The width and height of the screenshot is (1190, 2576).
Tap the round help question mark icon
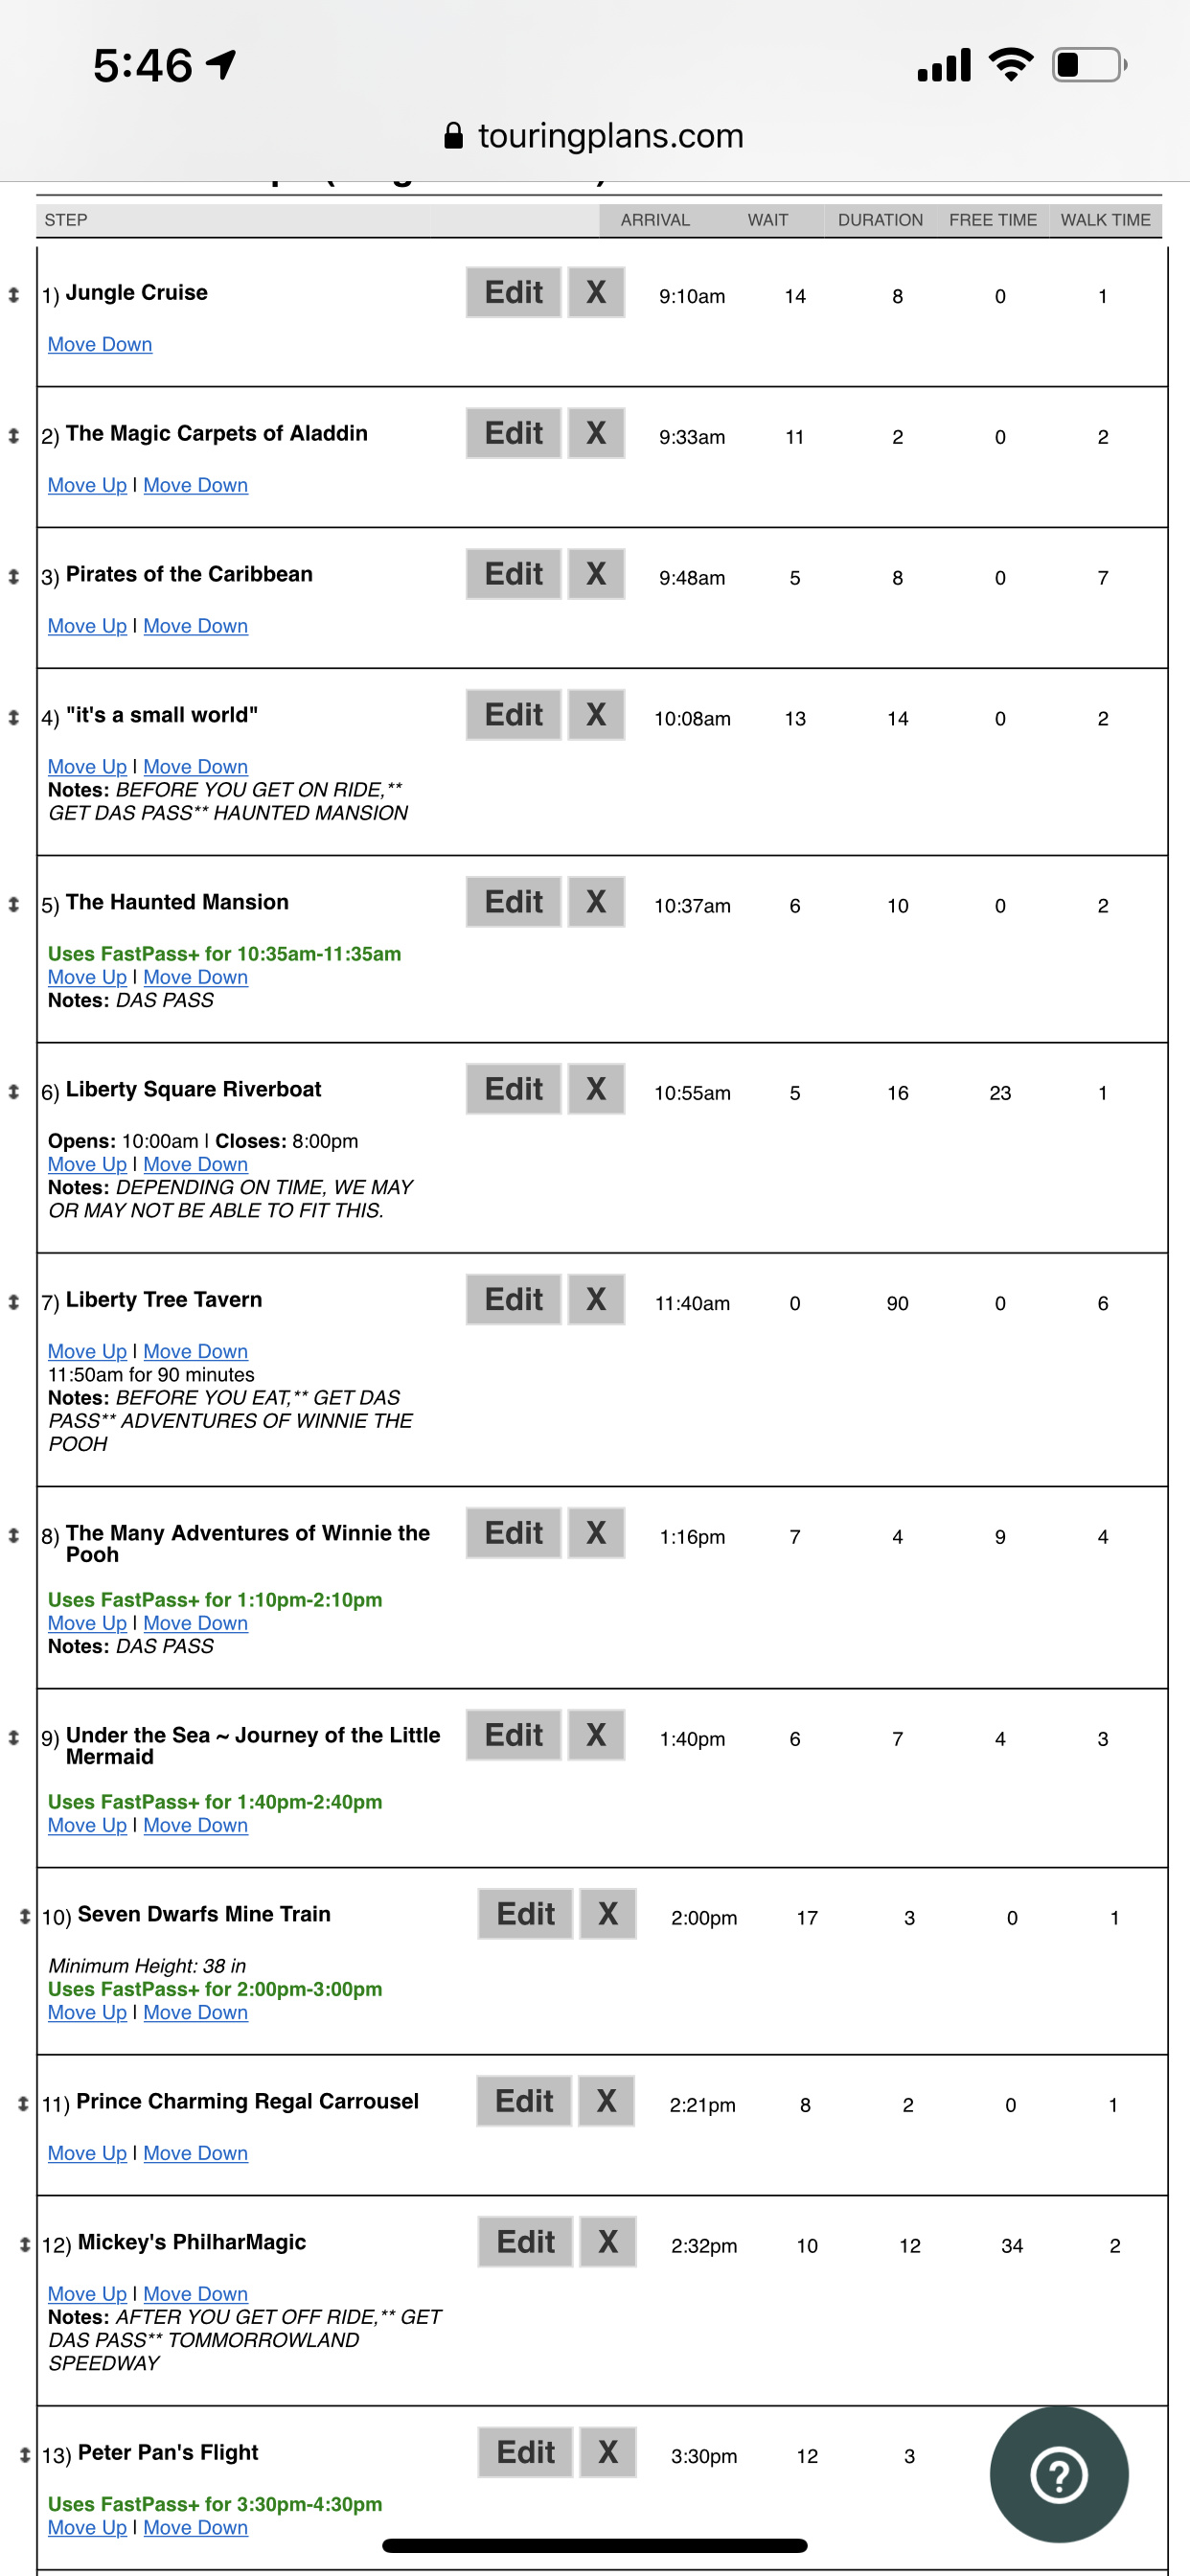point(1058,2474)
